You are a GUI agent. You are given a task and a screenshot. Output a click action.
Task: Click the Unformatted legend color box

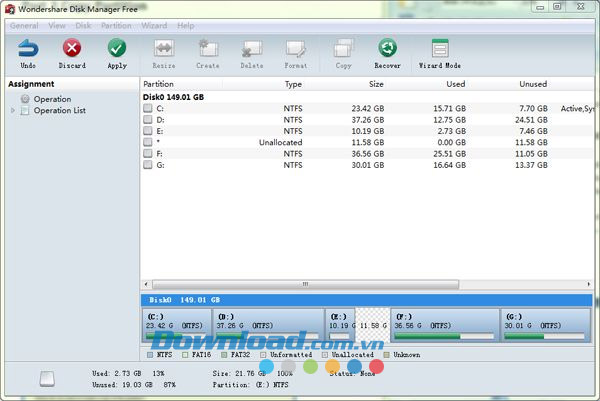(x=263, y=355)
